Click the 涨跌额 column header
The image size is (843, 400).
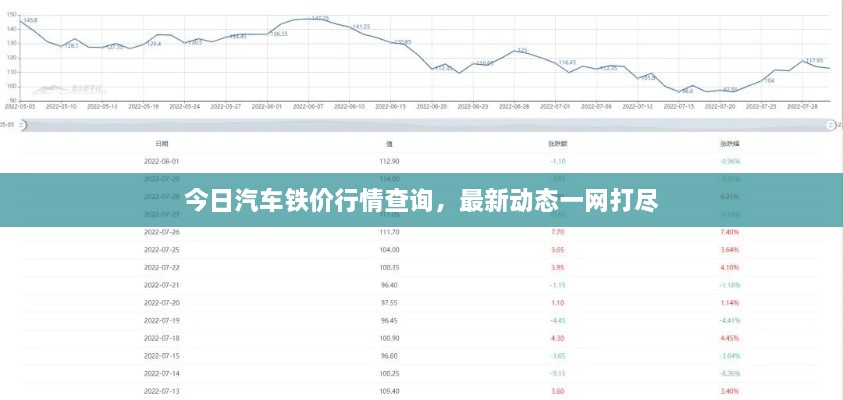click(x=558, y=144)
